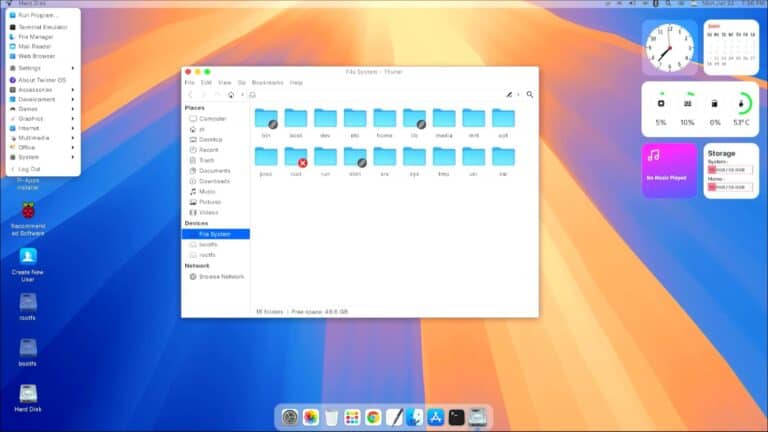The height and width of the screenshot is (432, 768).
Task: Click Browse Network in the sidebar
Action: [x=216, y=277]
